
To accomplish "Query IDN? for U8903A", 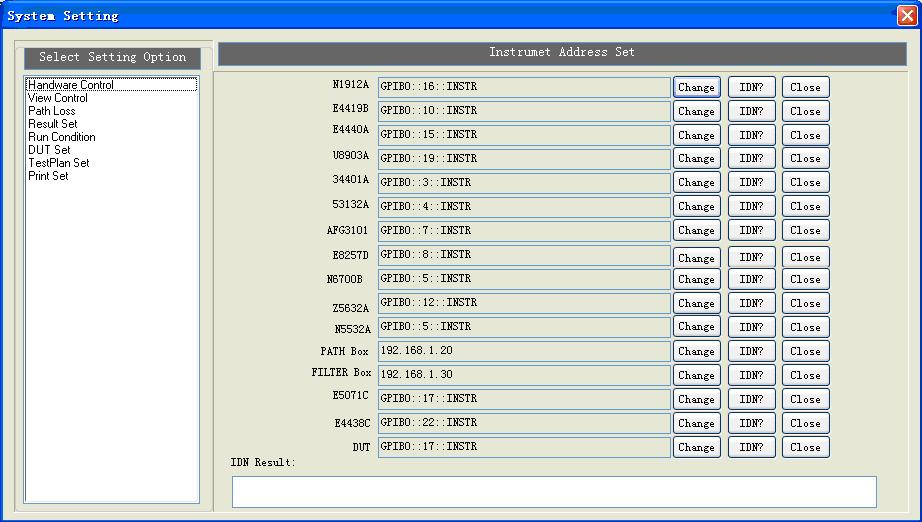I will 751,158.
